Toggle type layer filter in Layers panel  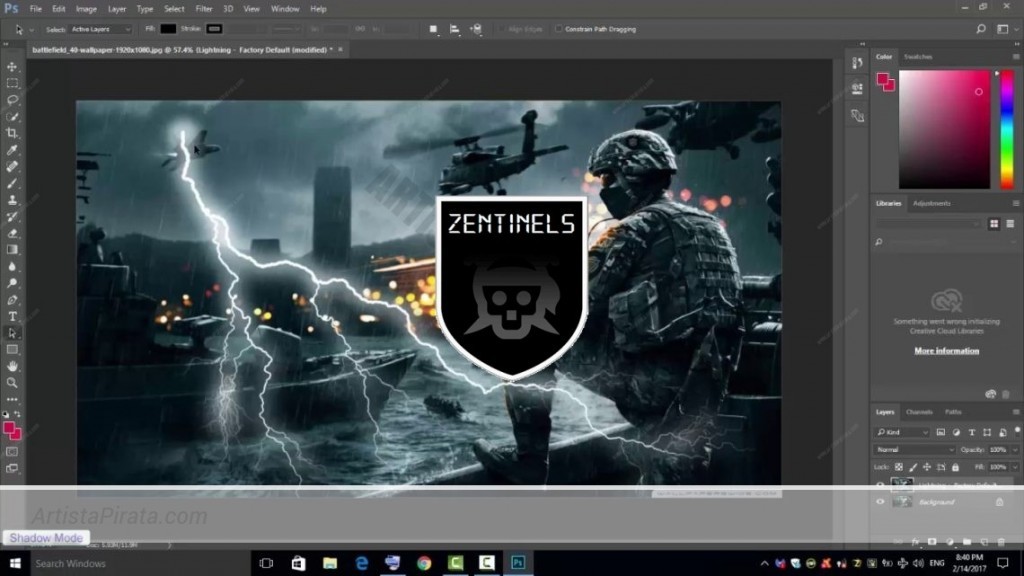coord(972,432)
